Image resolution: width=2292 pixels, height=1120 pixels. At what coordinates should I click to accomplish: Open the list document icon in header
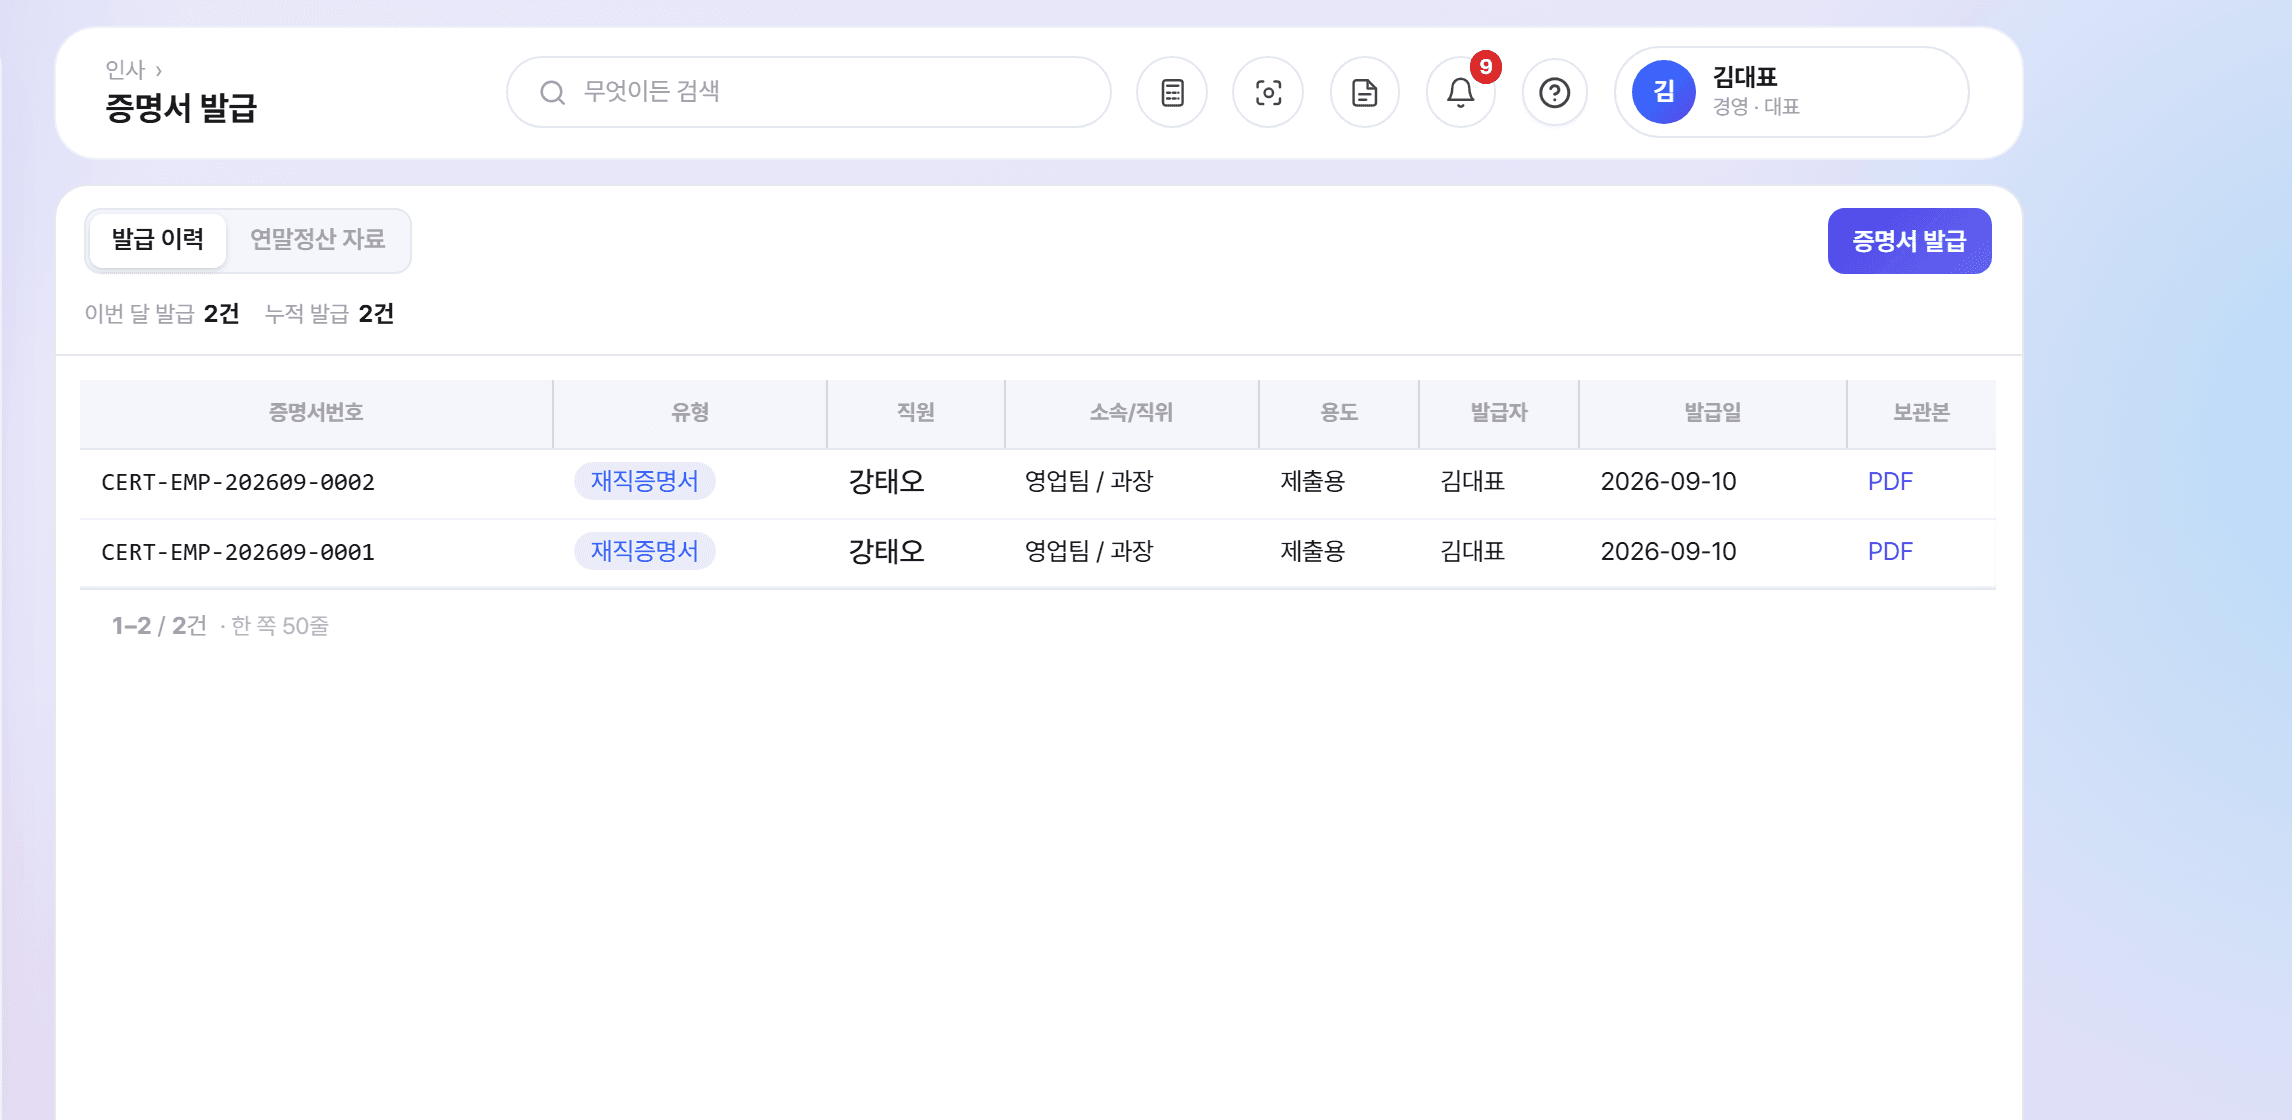pos(1172,93)
